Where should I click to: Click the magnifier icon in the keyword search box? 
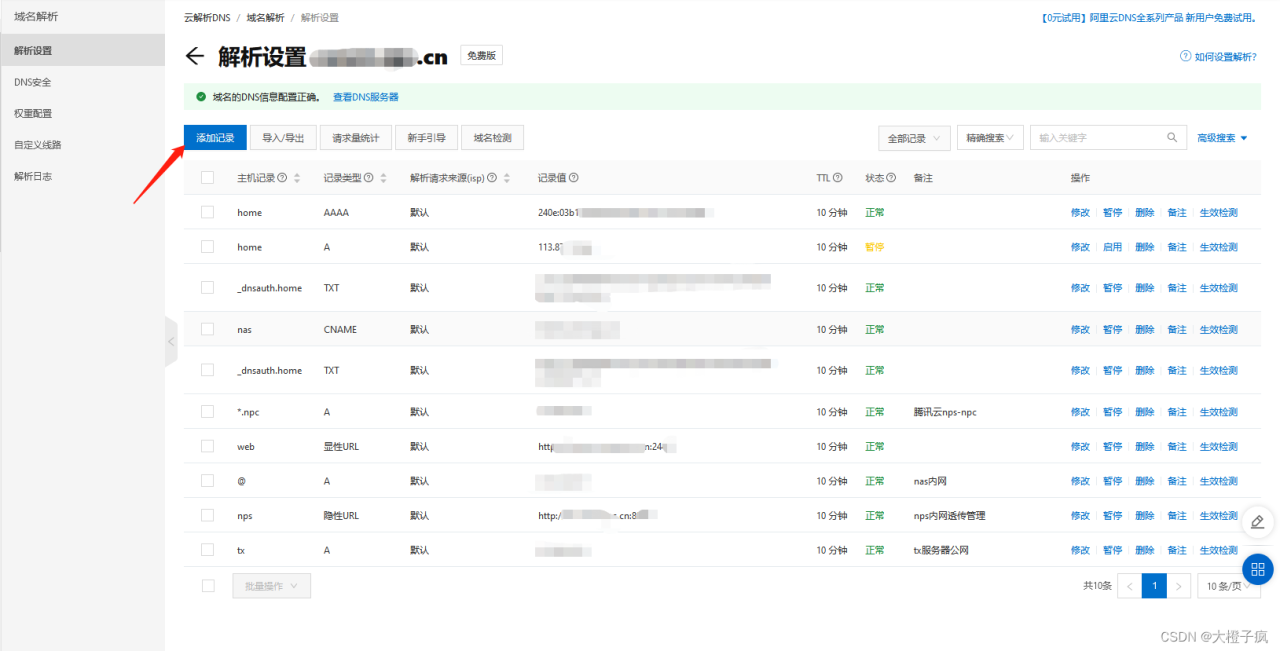1170,136
